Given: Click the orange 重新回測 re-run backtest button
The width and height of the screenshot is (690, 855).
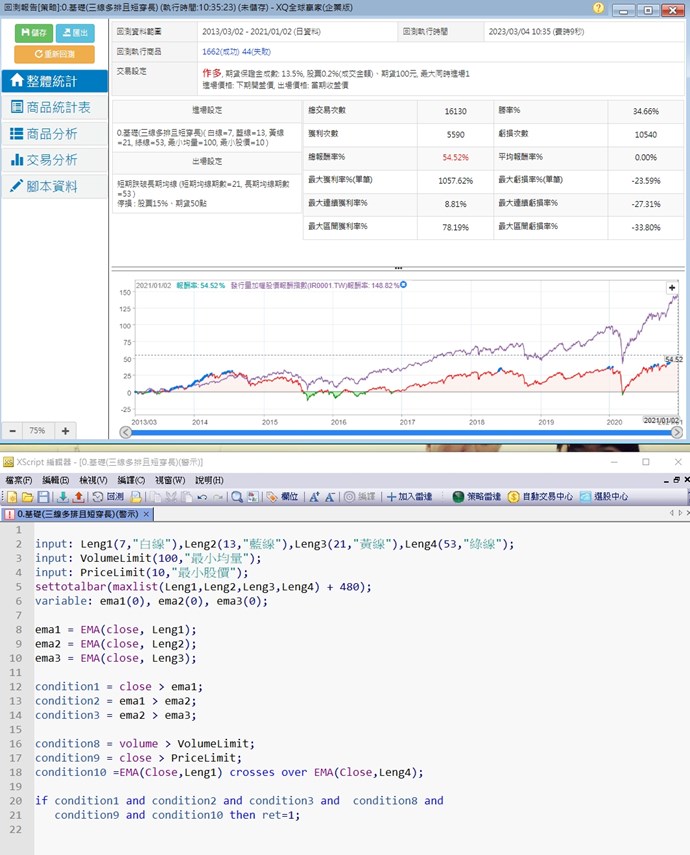Looking at the screenshot, I should (x=54, y=54).
